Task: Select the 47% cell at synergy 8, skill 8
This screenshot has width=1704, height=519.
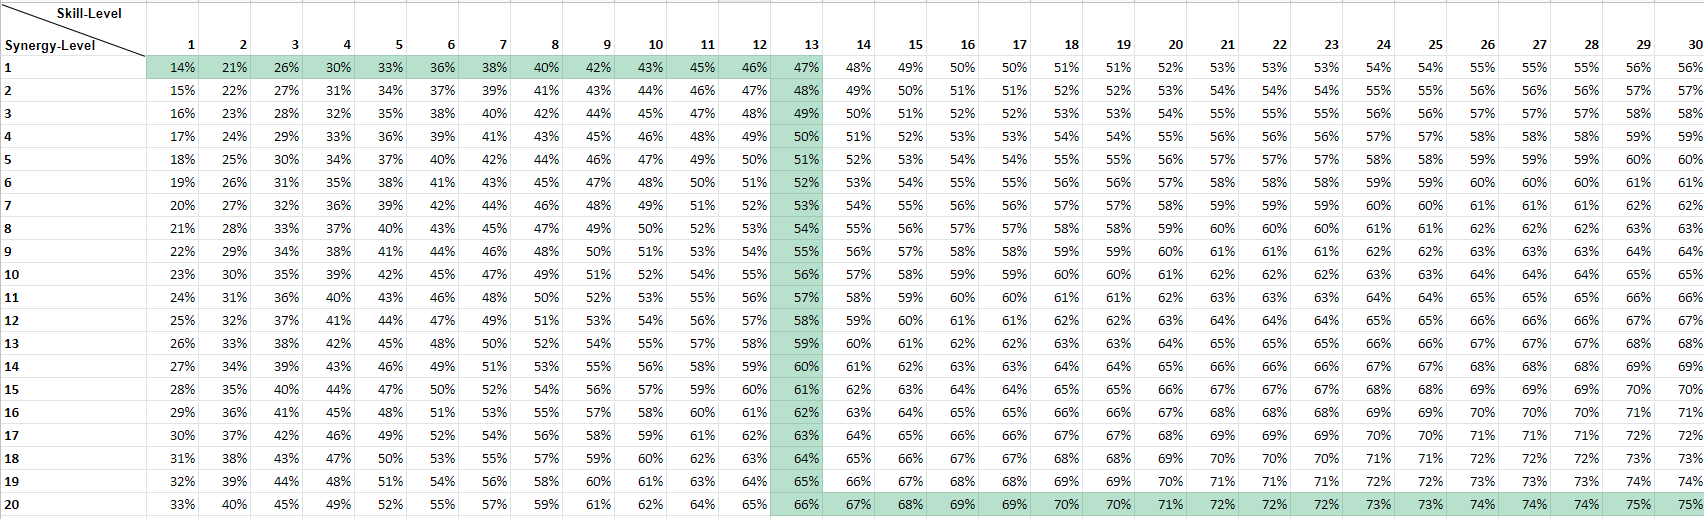Action: (x=546, y=229)
